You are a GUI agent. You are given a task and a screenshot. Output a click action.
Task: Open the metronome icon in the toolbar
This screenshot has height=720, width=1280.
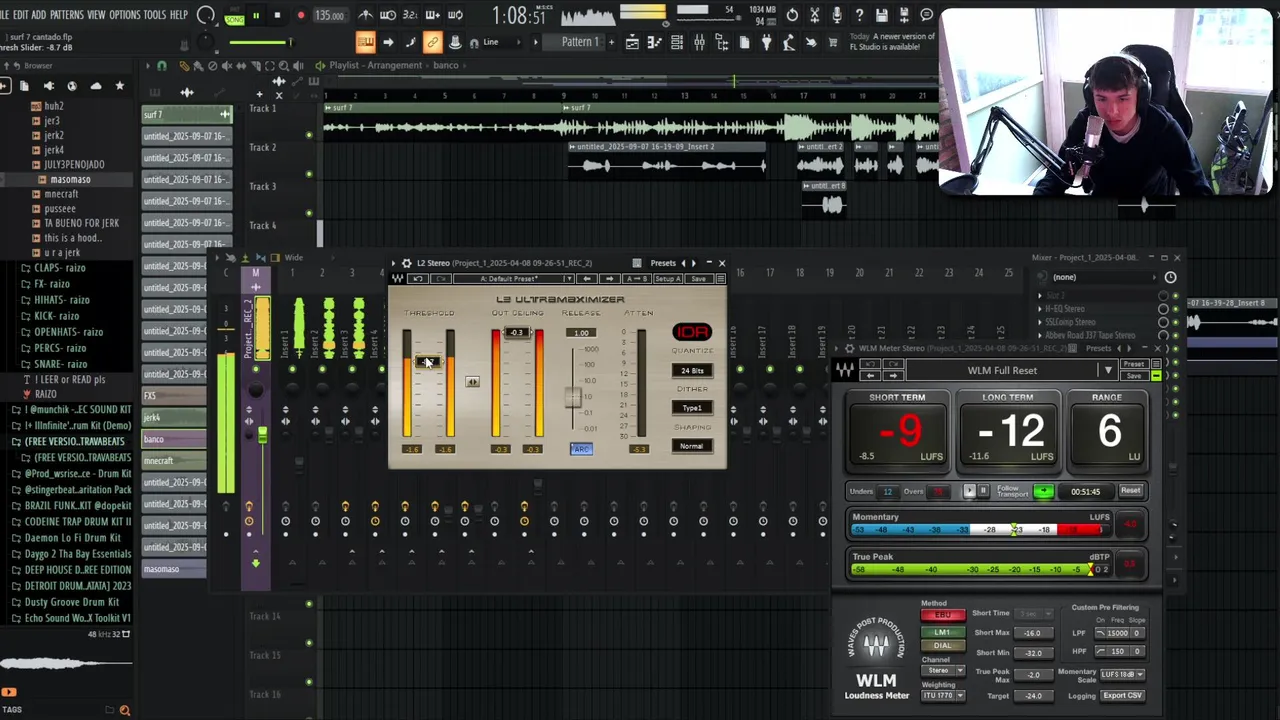pyautogui.click(x=366, y=15)
